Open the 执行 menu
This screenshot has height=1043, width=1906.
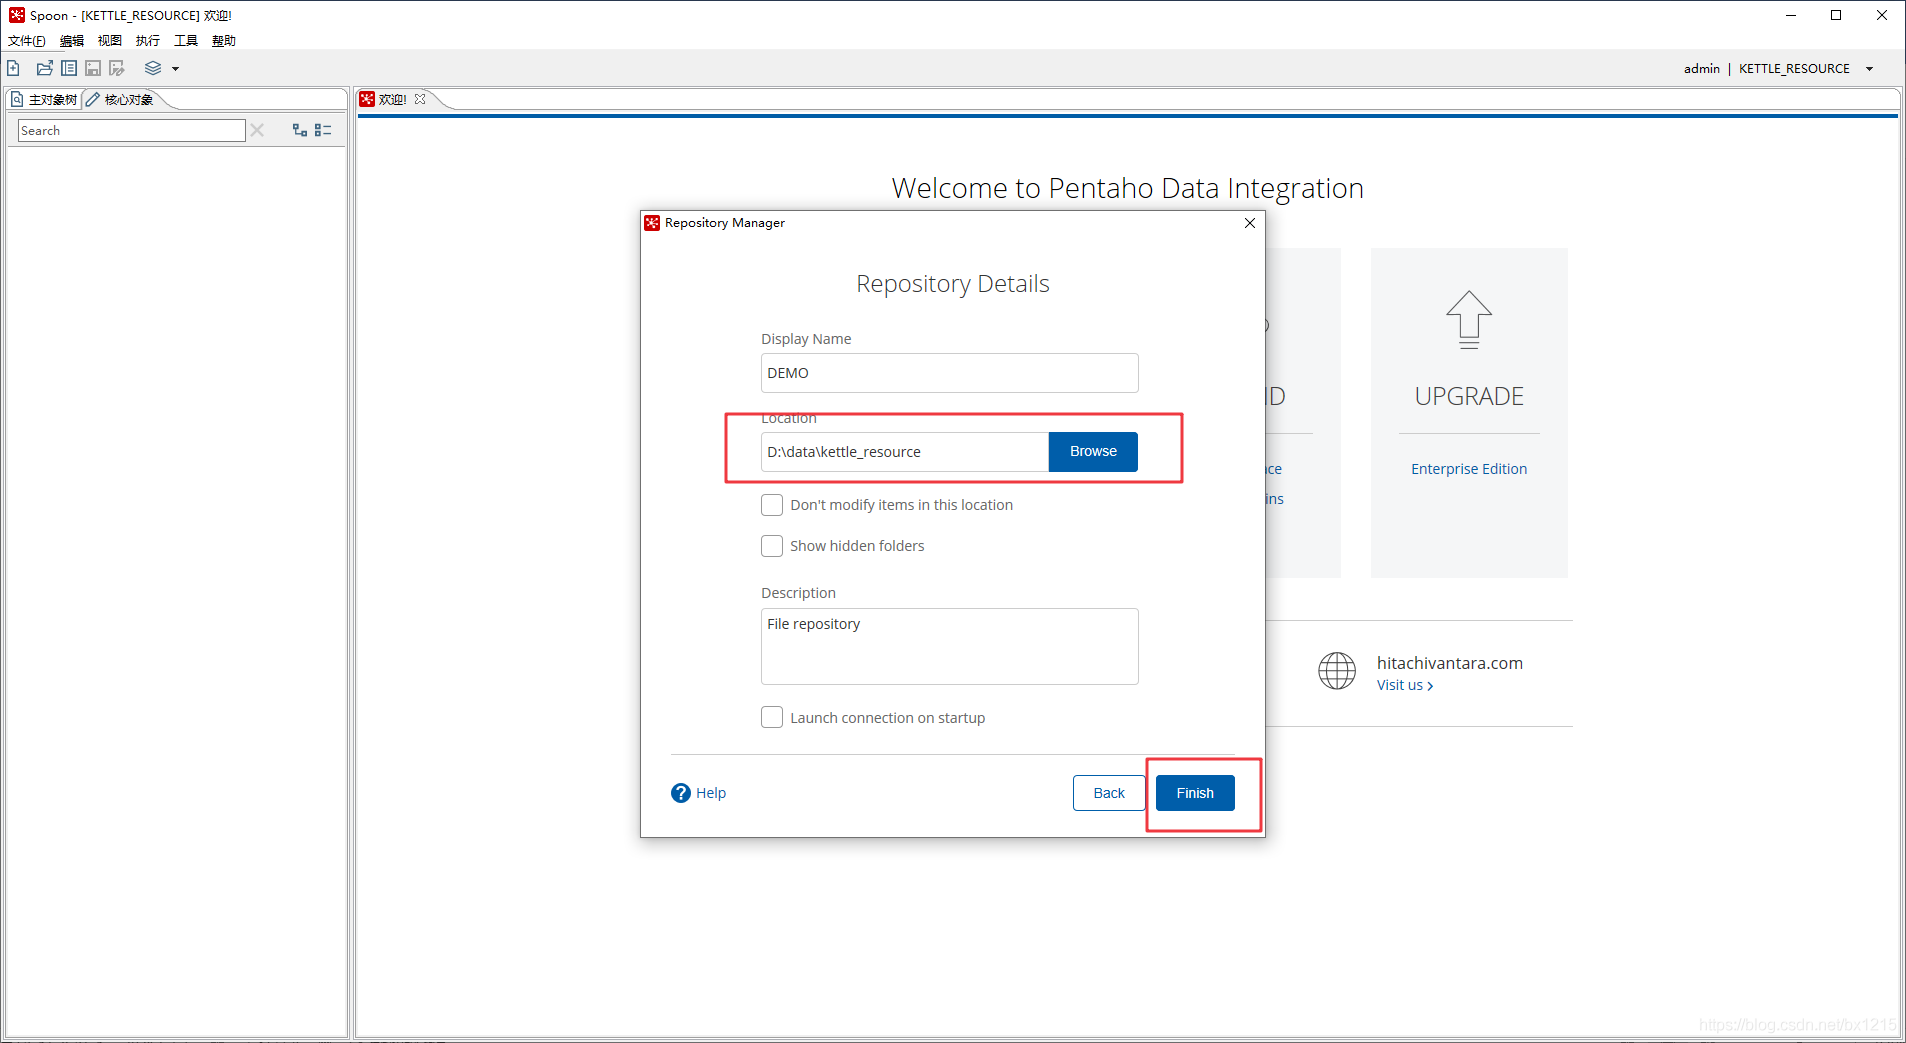pyautogui.click(x=148, y=41)
